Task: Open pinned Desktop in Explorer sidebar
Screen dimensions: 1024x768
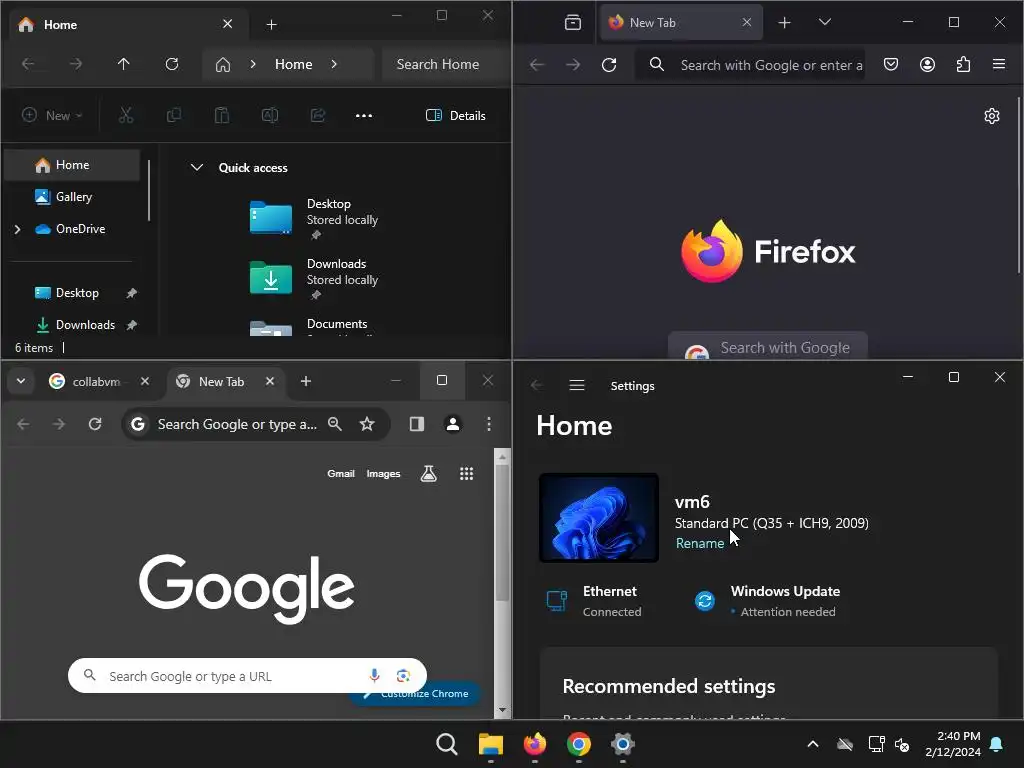Action: (x=72, y=293)
